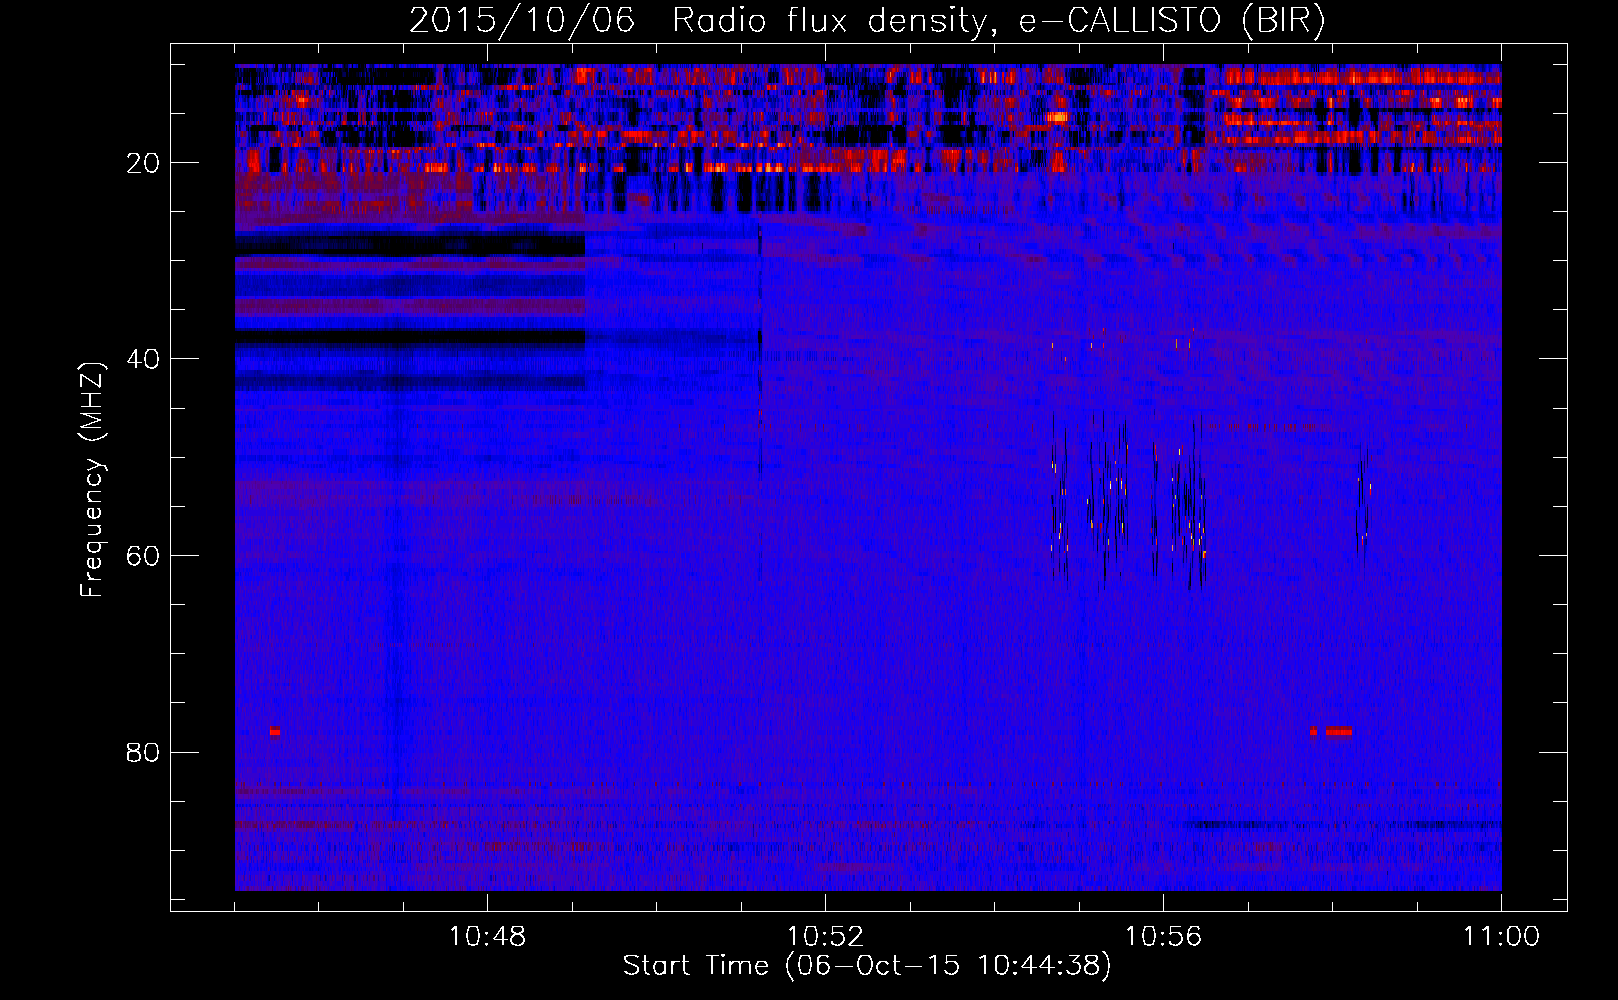Click the 40 frequency tick label

pyautogui.click(x=143, y=359)
